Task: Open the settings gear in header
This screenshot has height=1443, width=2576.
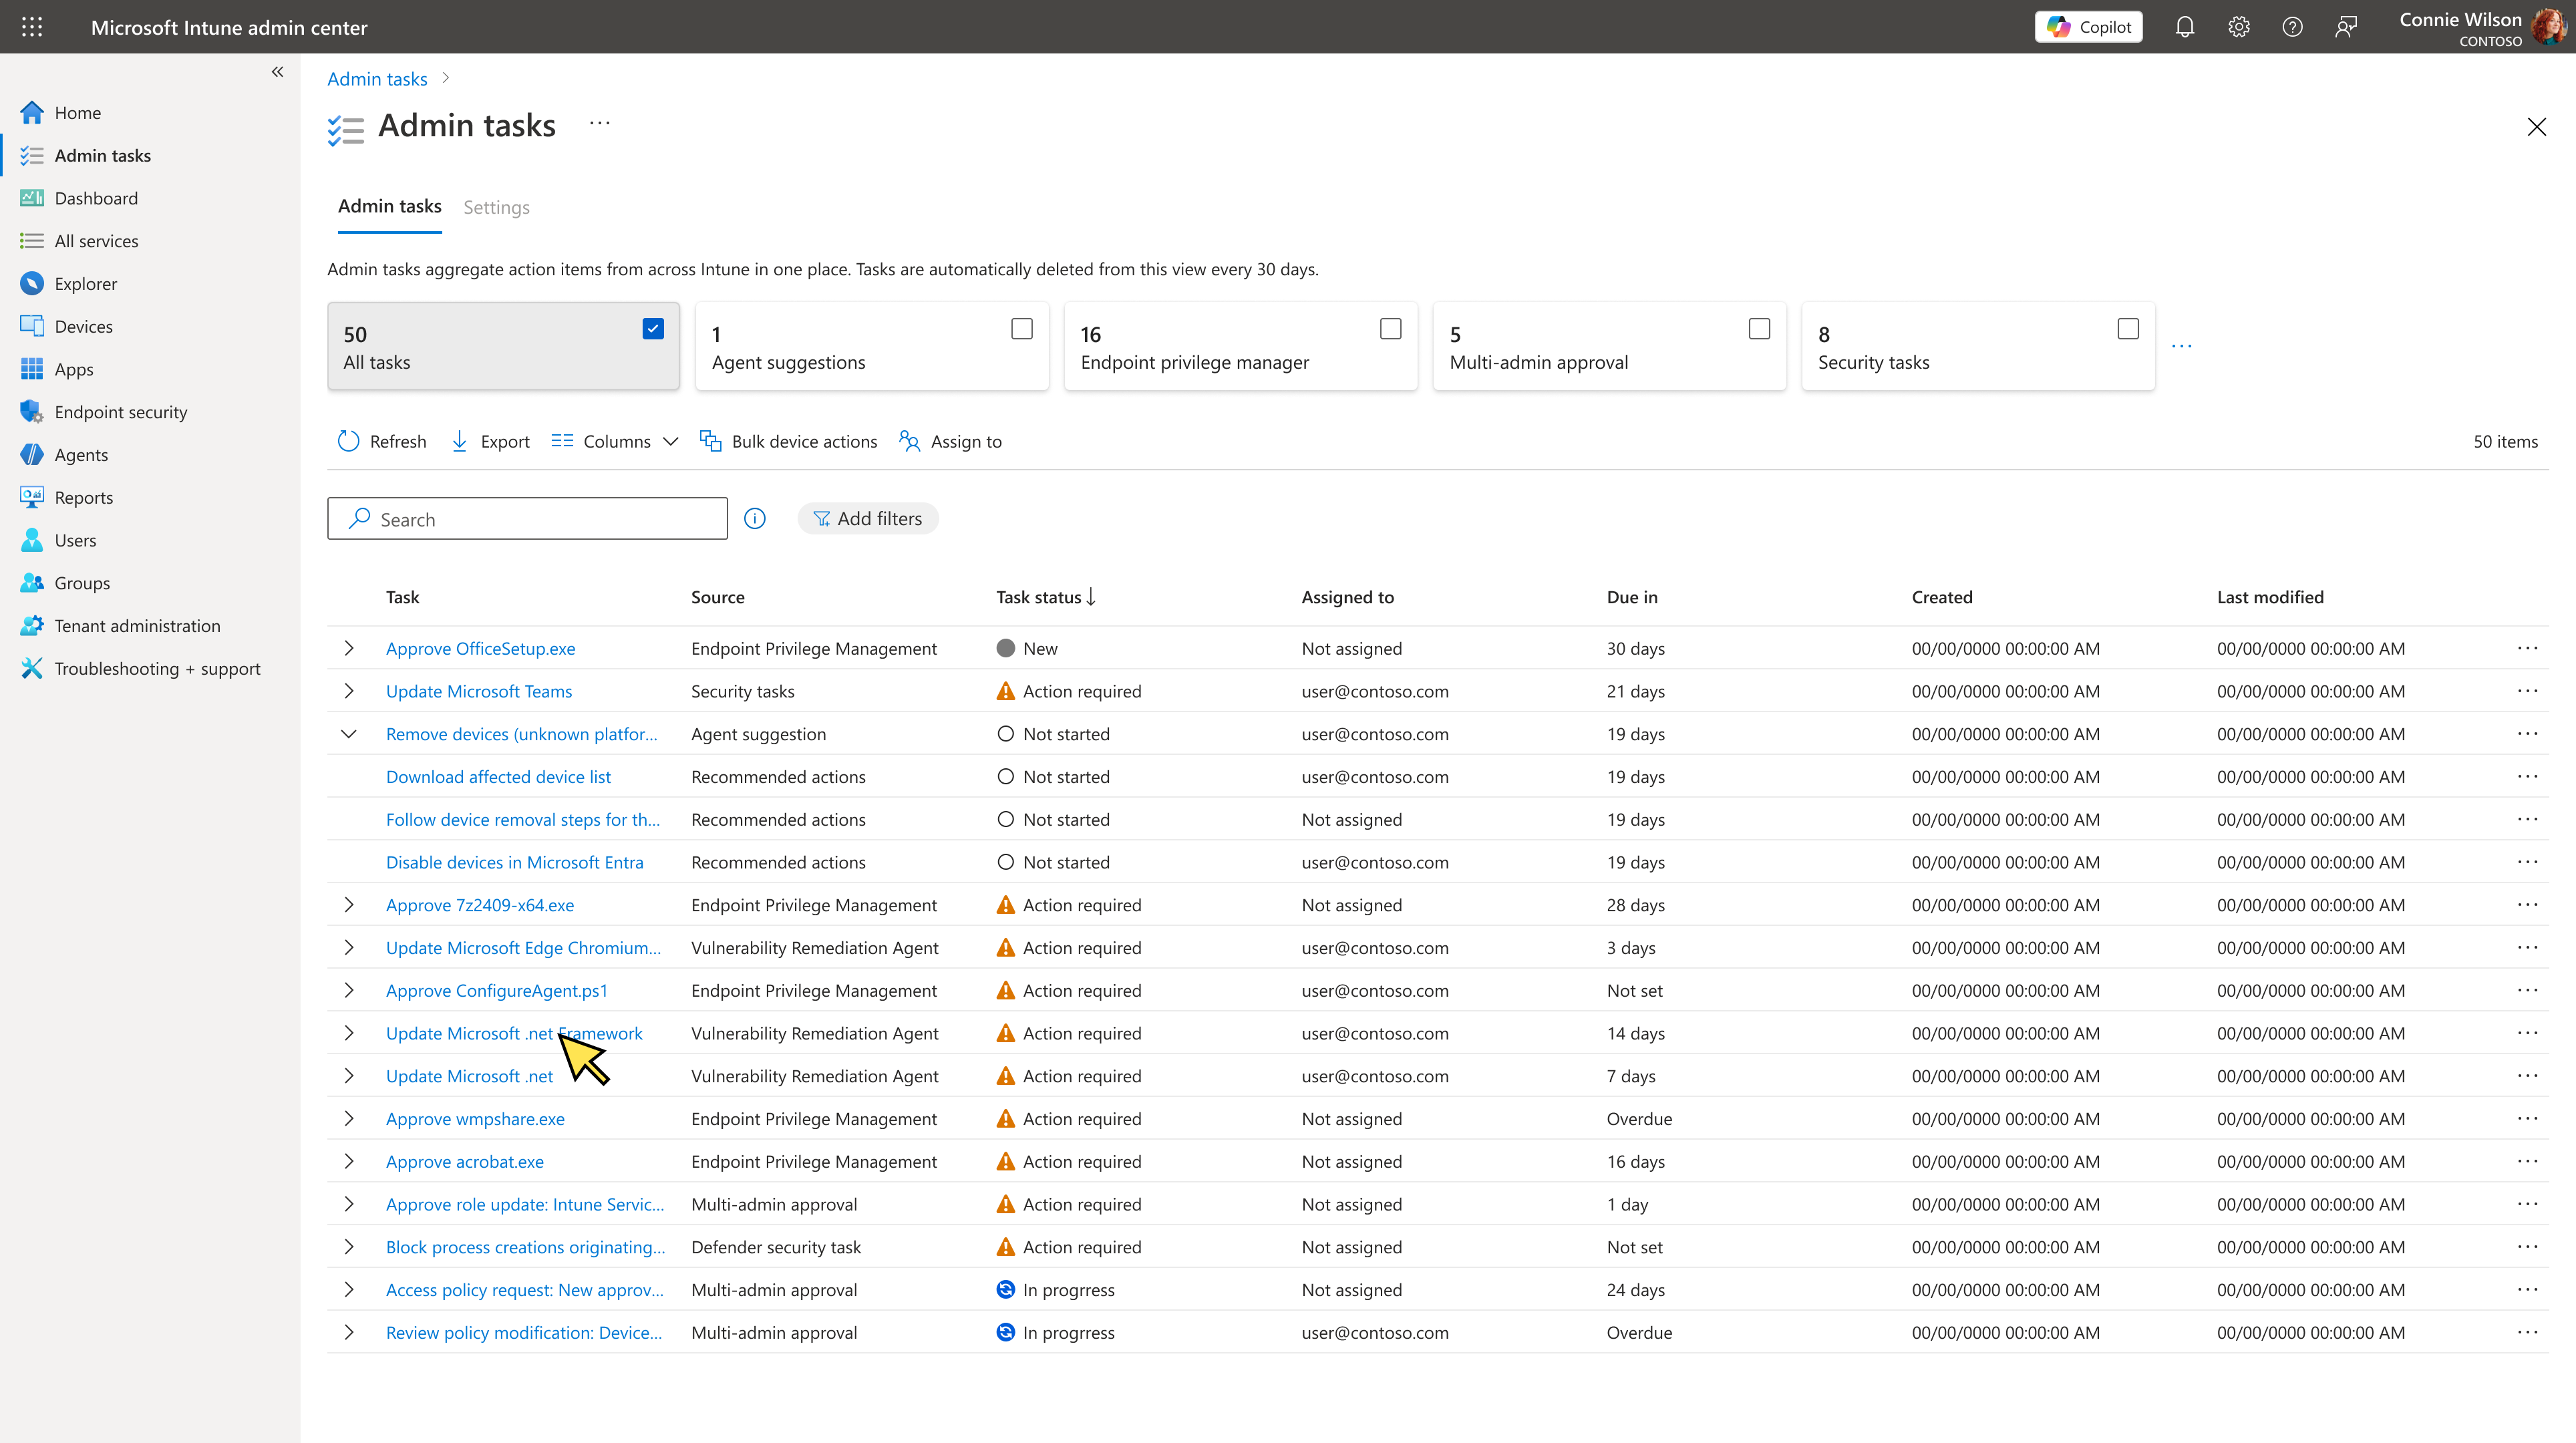Action: click(x=2239, y=27)
